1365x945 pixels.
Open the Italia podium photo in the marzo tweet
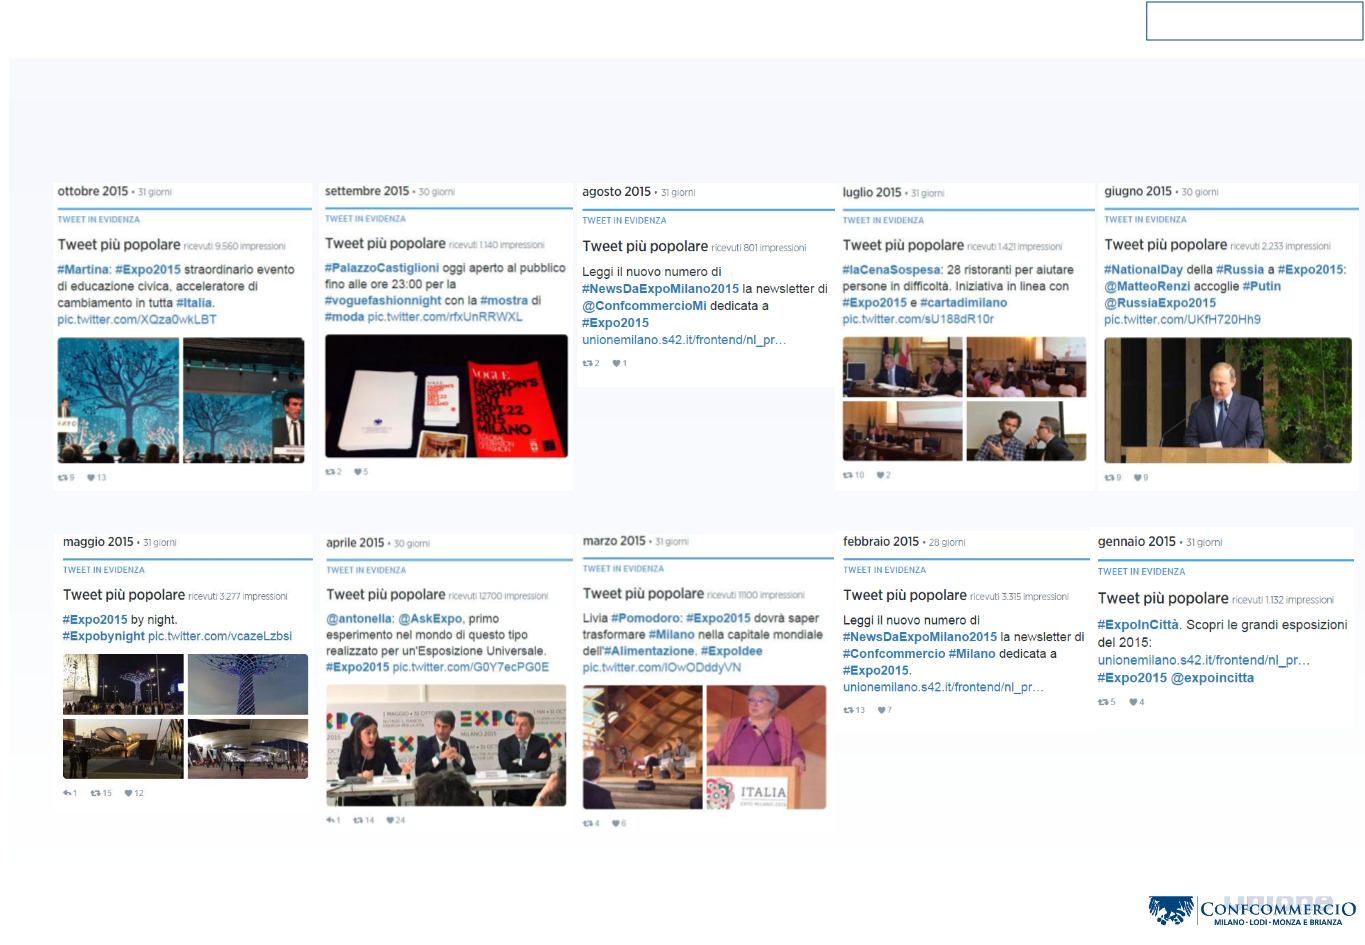coord(765,747)
